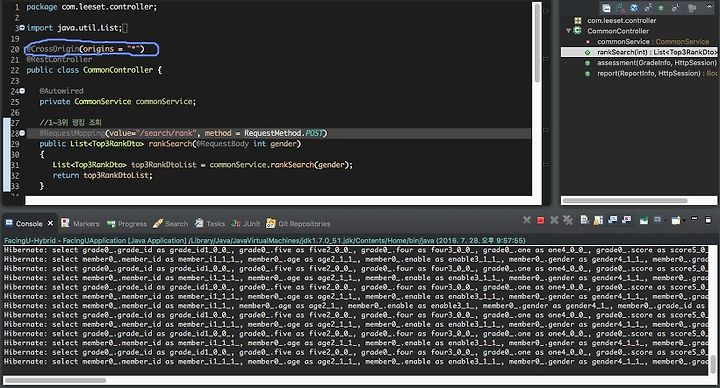Click the Tasks tab icon
Viewport: 720px width, 388px height.
coord(199,223)
